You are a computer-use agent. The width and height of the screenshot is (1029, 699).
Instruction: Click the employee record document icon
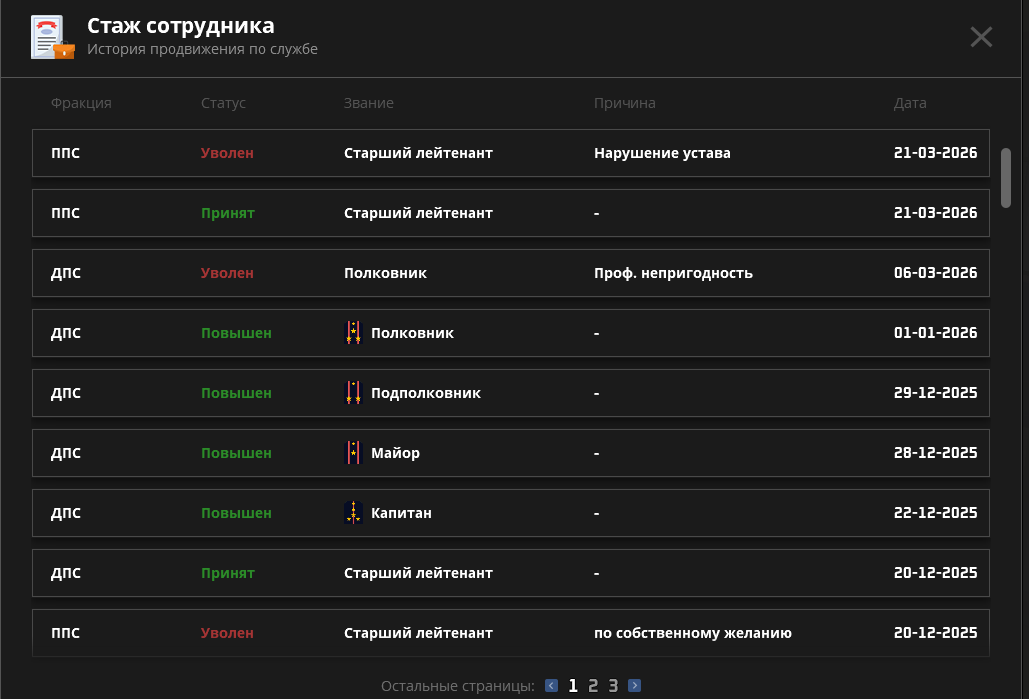pos(52,38)
